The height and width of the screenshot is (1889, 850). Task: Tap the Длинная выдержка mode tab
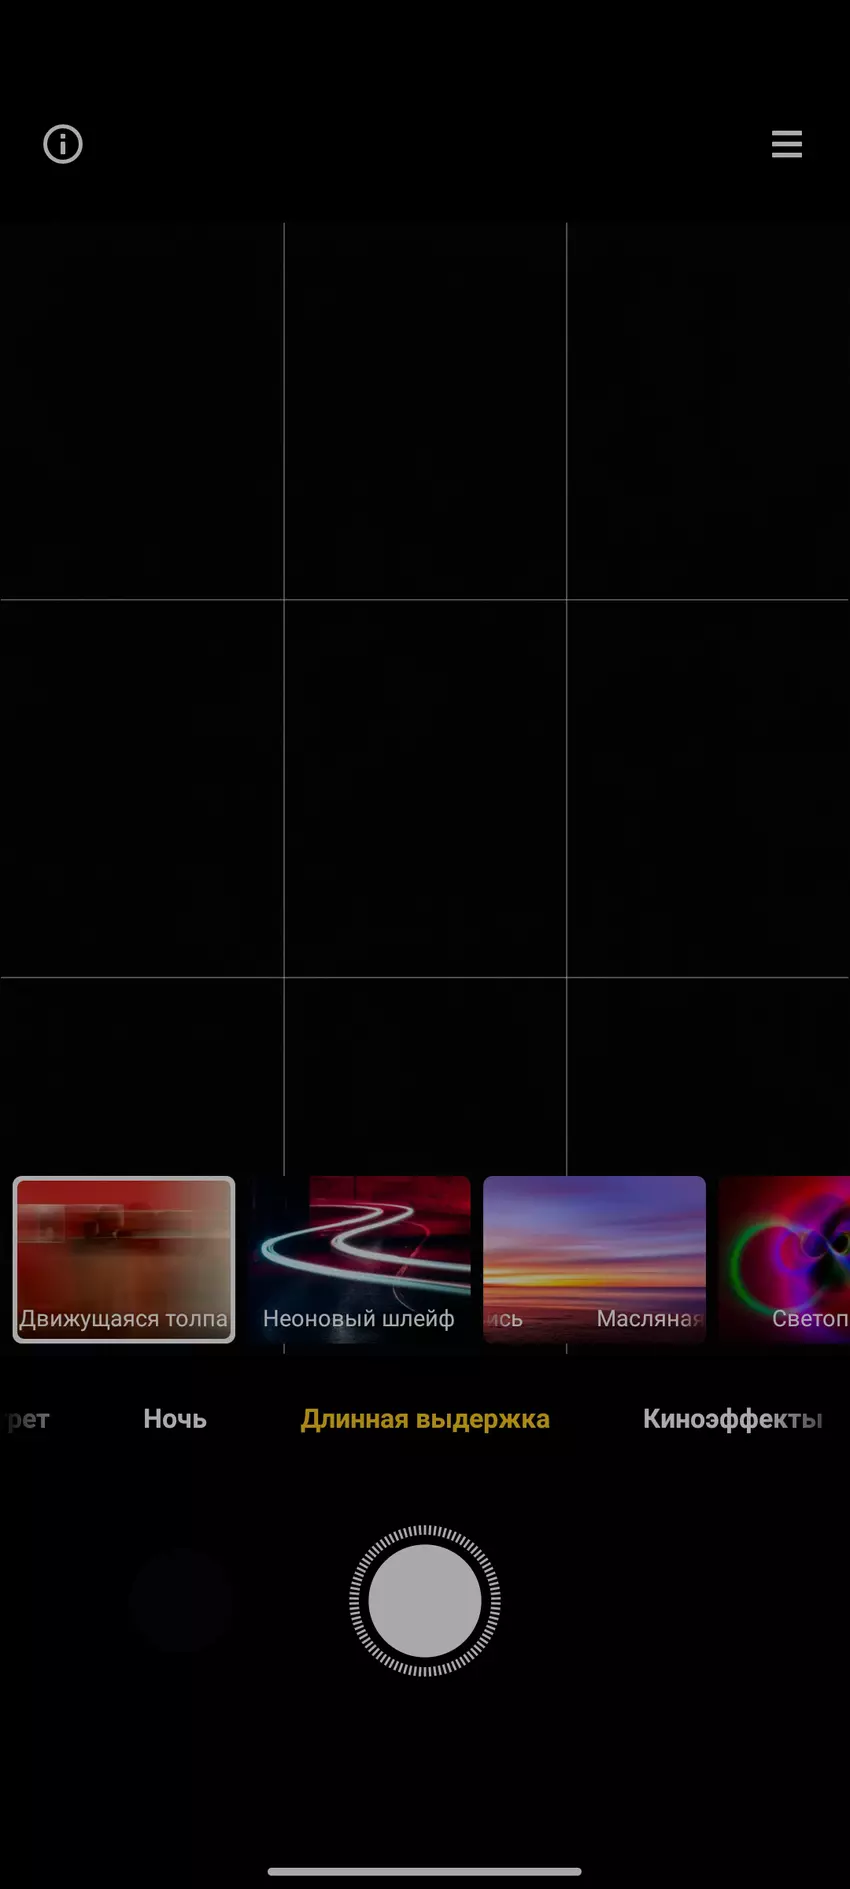point(425,1419)
